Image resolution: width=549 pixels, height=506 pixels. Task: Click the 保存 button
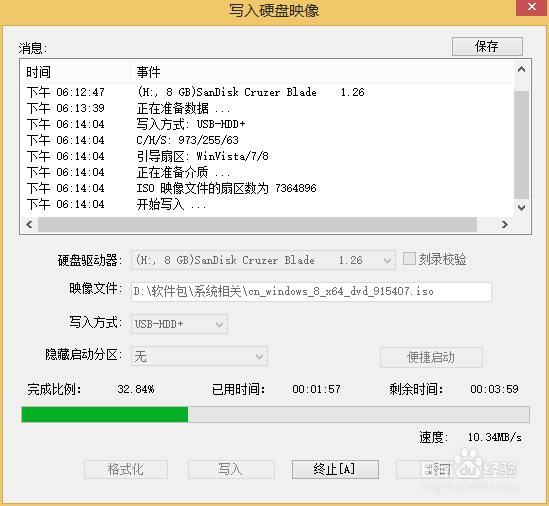click(487, 46)
